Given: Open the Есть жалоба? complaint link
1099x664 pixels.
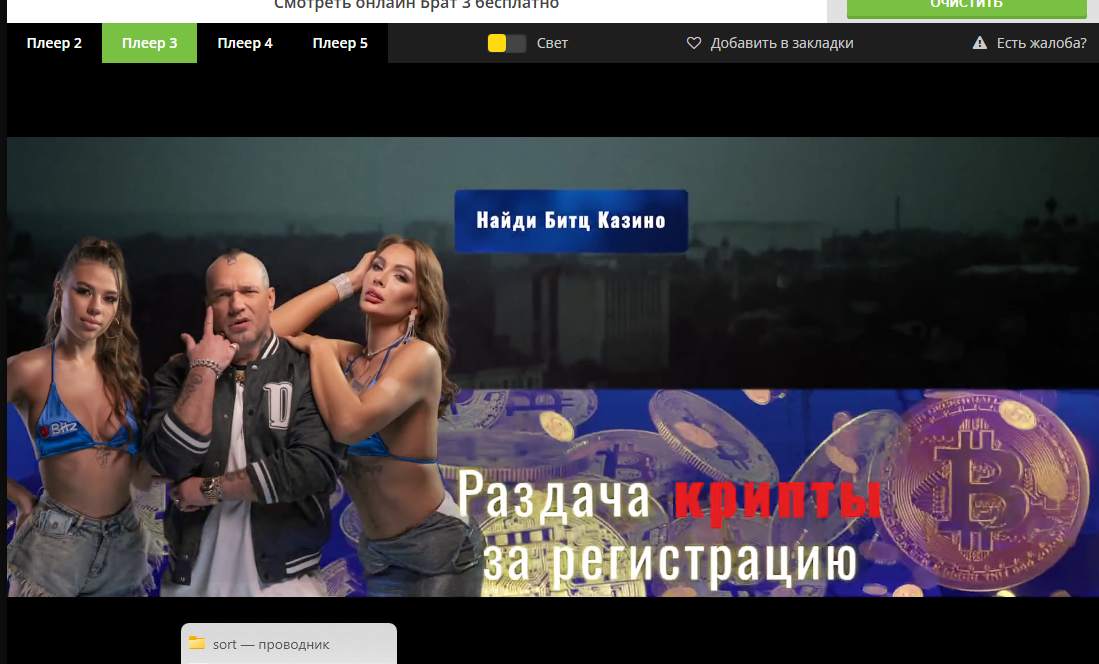Looking at the screenshot, I should (1042, 43).
